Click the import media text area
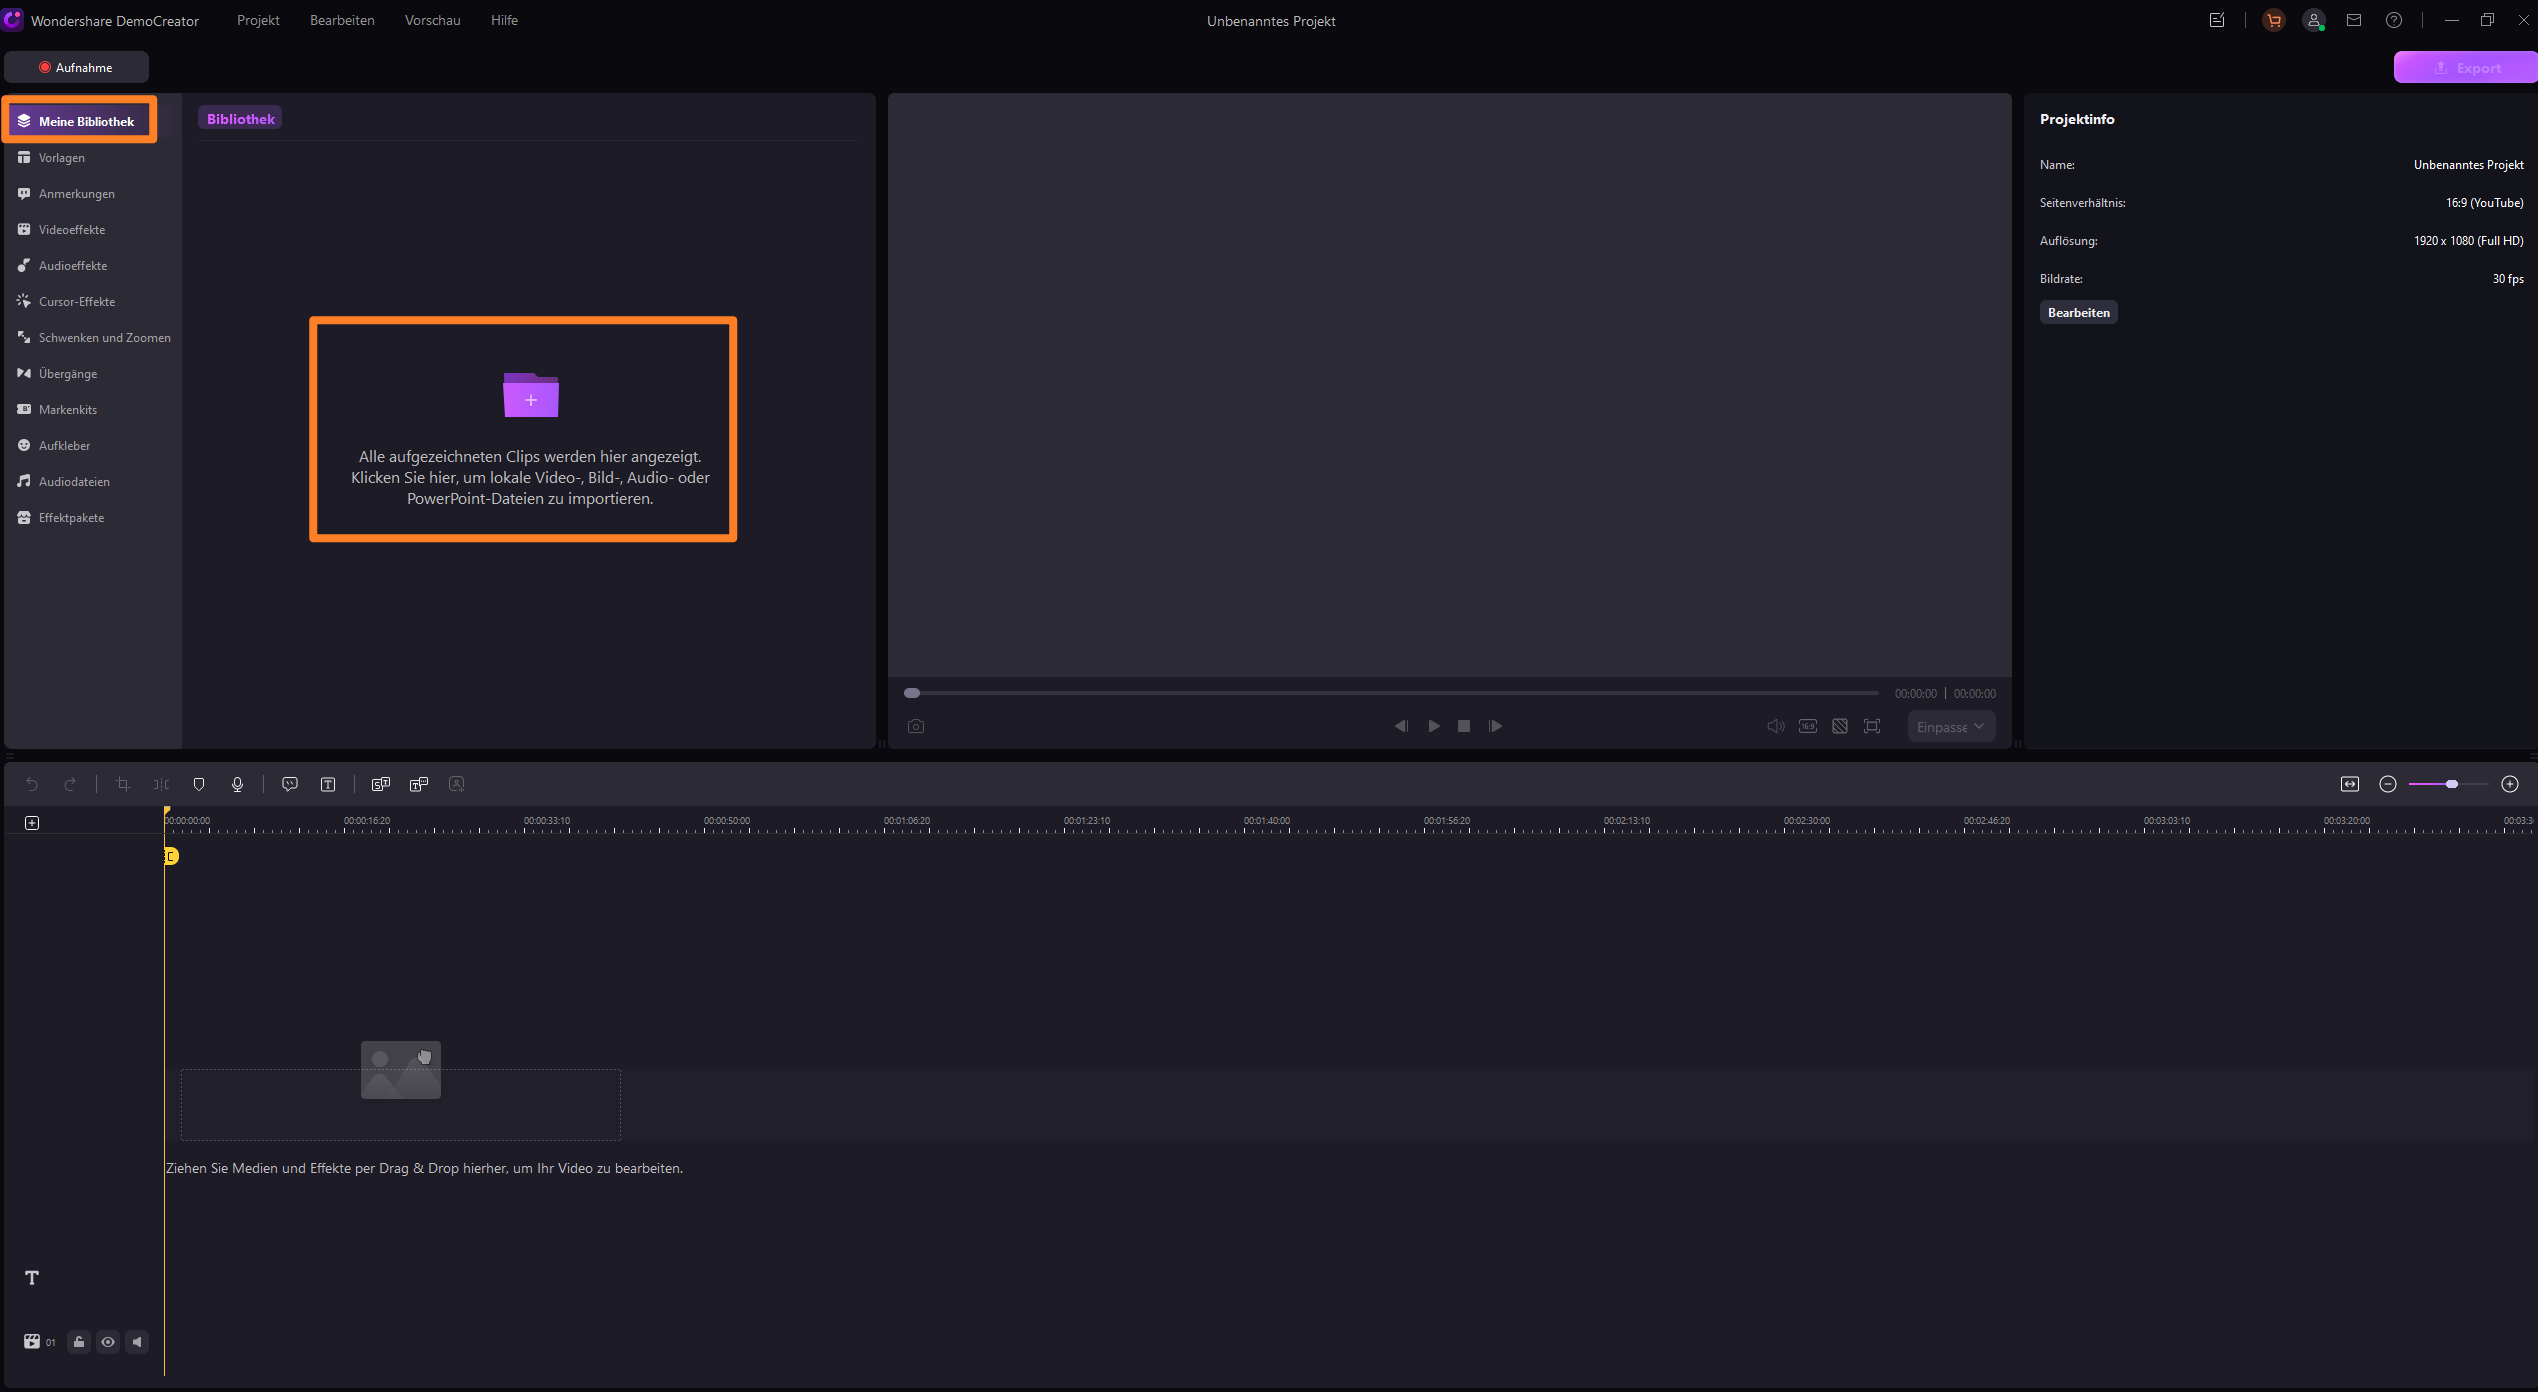Image resolution: width=2538 pixels, height=1392 pixels. pos(530,478)
